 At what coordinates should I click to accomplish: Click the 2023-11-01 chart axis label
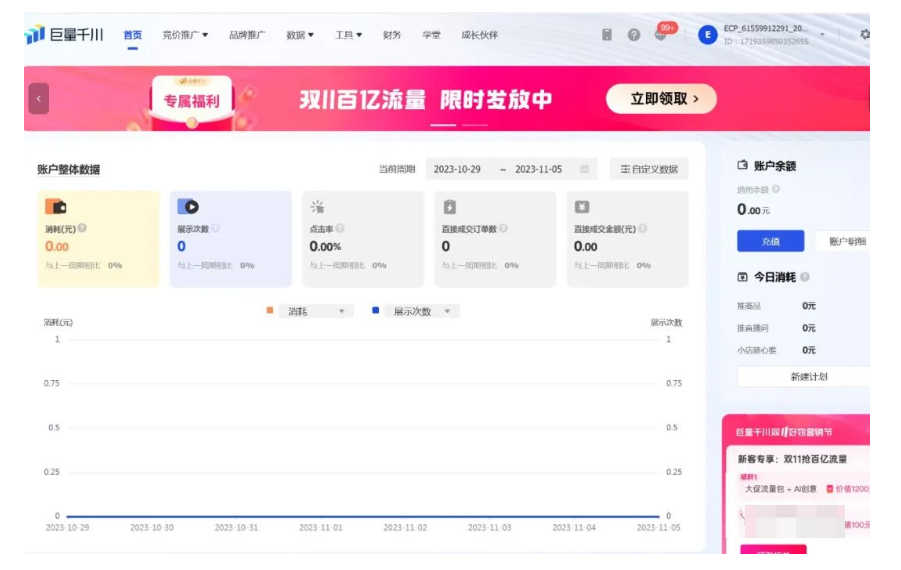coord(321,527)
